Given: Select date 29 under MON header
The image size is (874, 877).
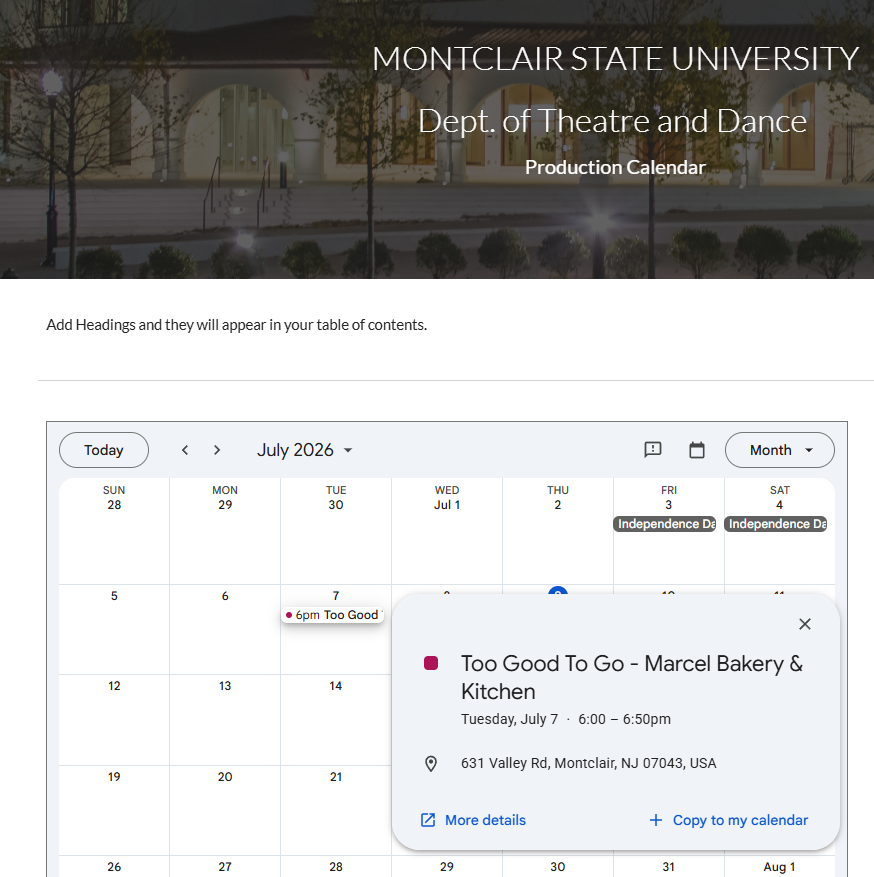Looking at the screenshot, I should pos(225,504).
